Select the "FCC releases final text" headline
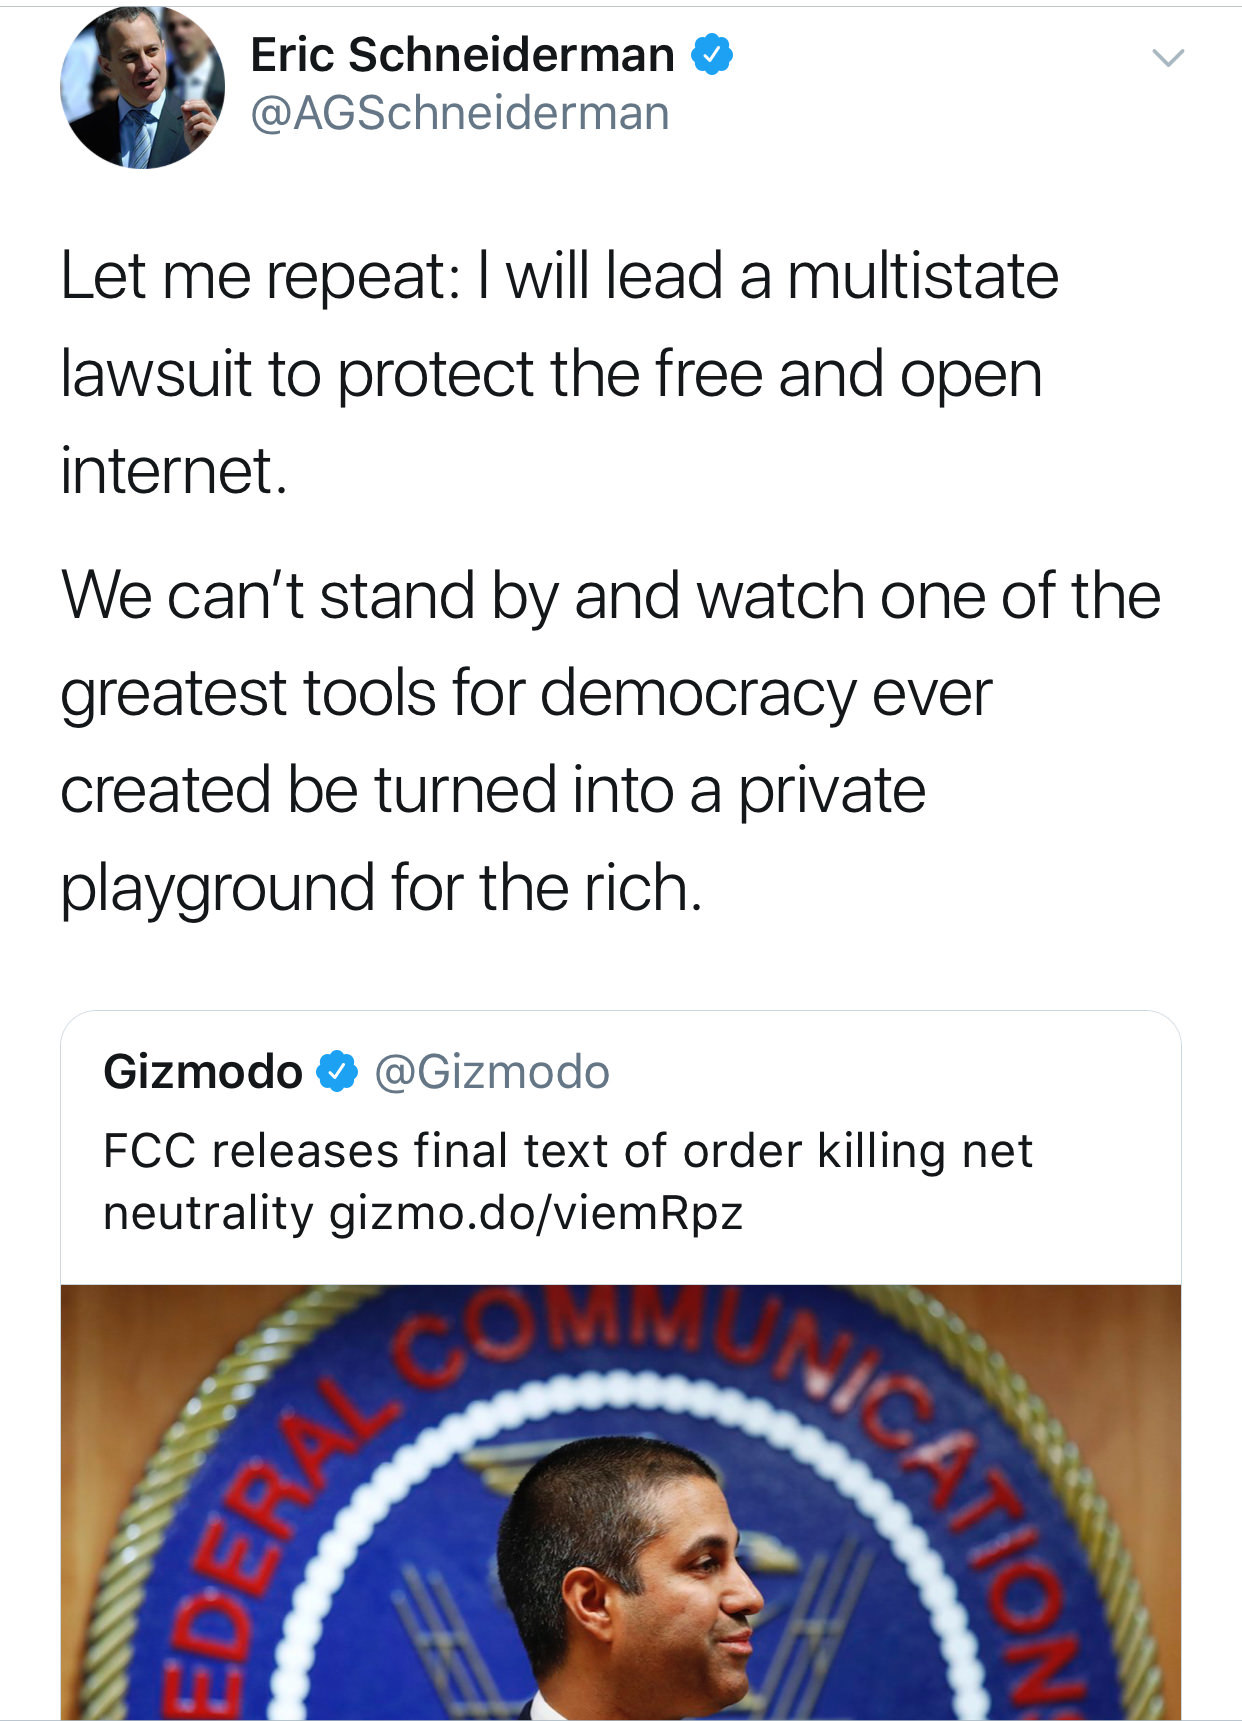The width and height of the screenshot is (1242, 1721). point(567,1151)
